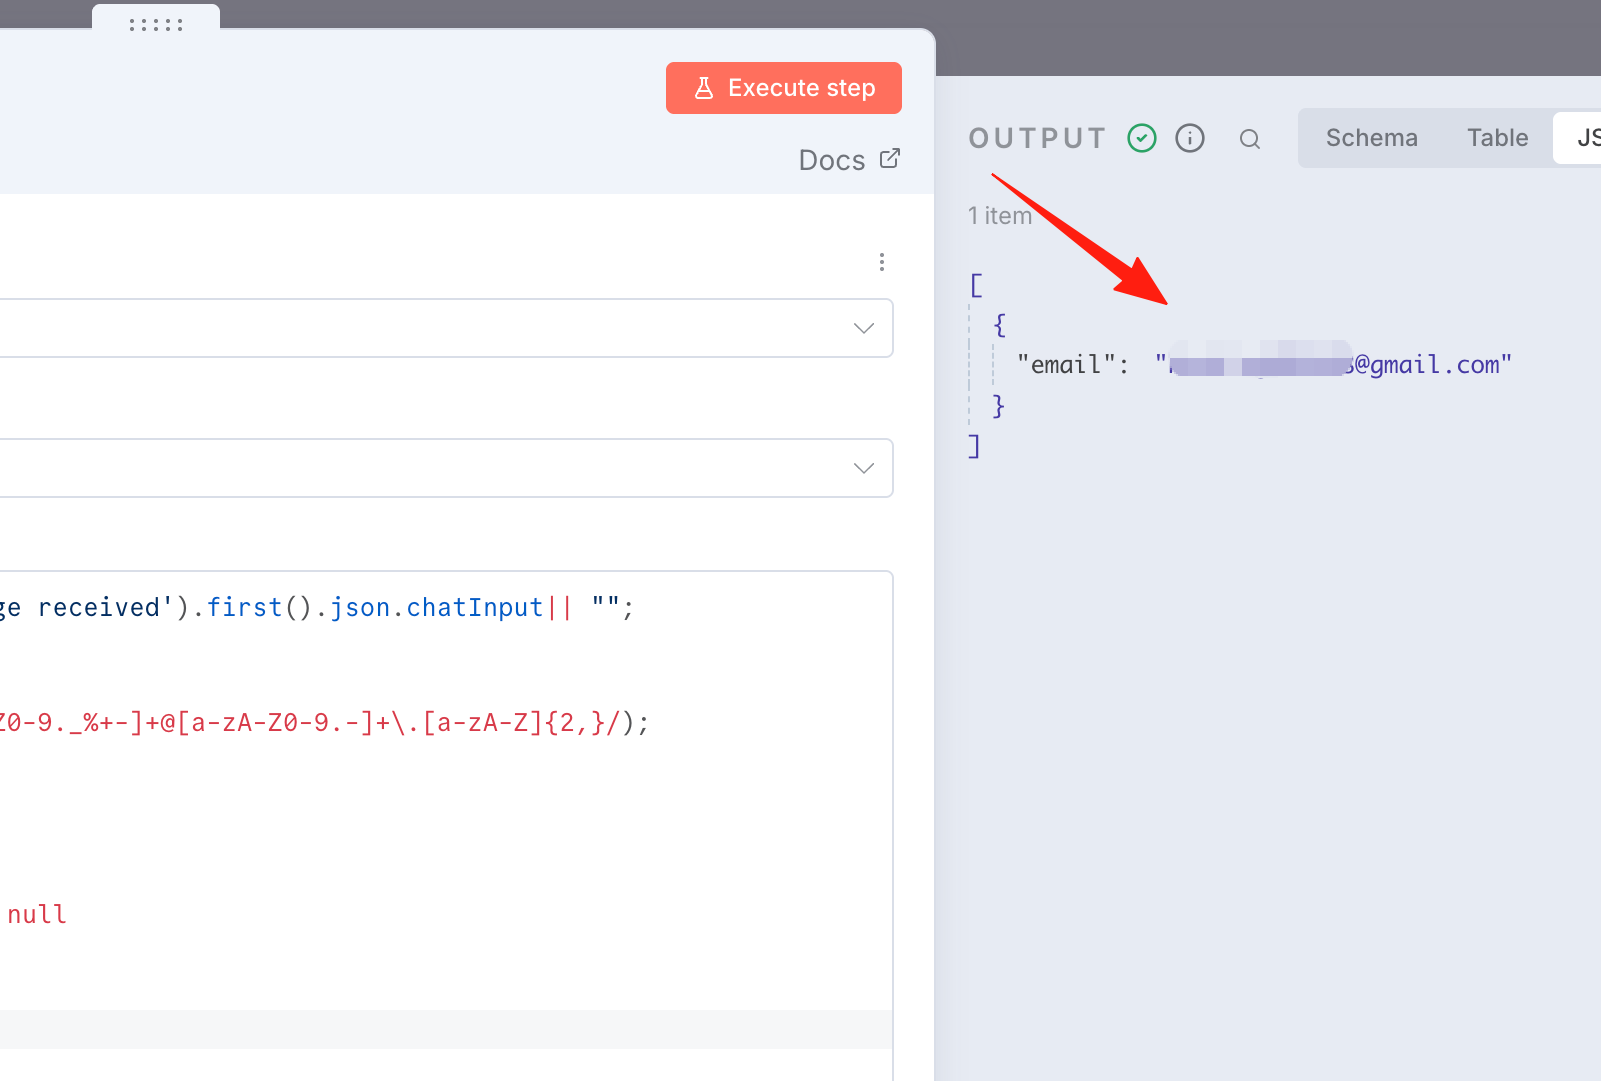Click the drag handle dots at panel top
Viewport: 1602px width, 1082px height.
156,25
